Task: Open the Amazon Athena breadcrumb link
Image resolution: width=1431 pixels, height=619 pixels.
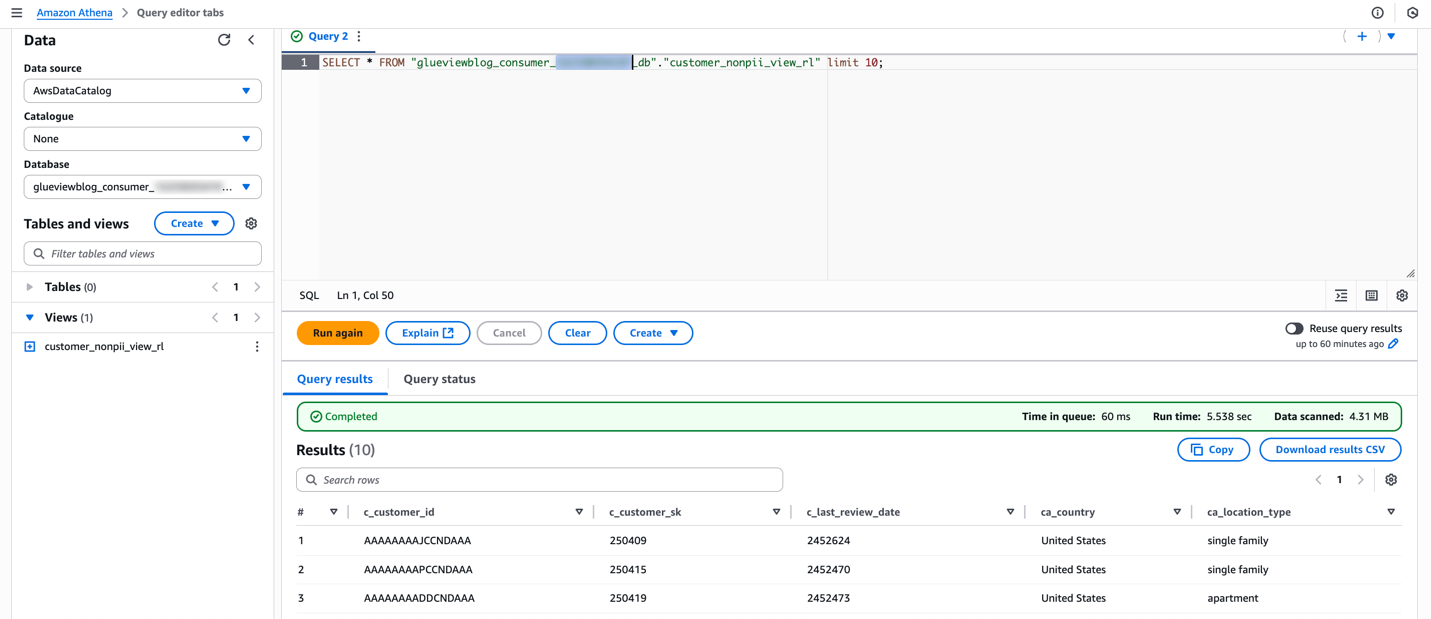Action: pyautogui.click(x=74, y=13)
